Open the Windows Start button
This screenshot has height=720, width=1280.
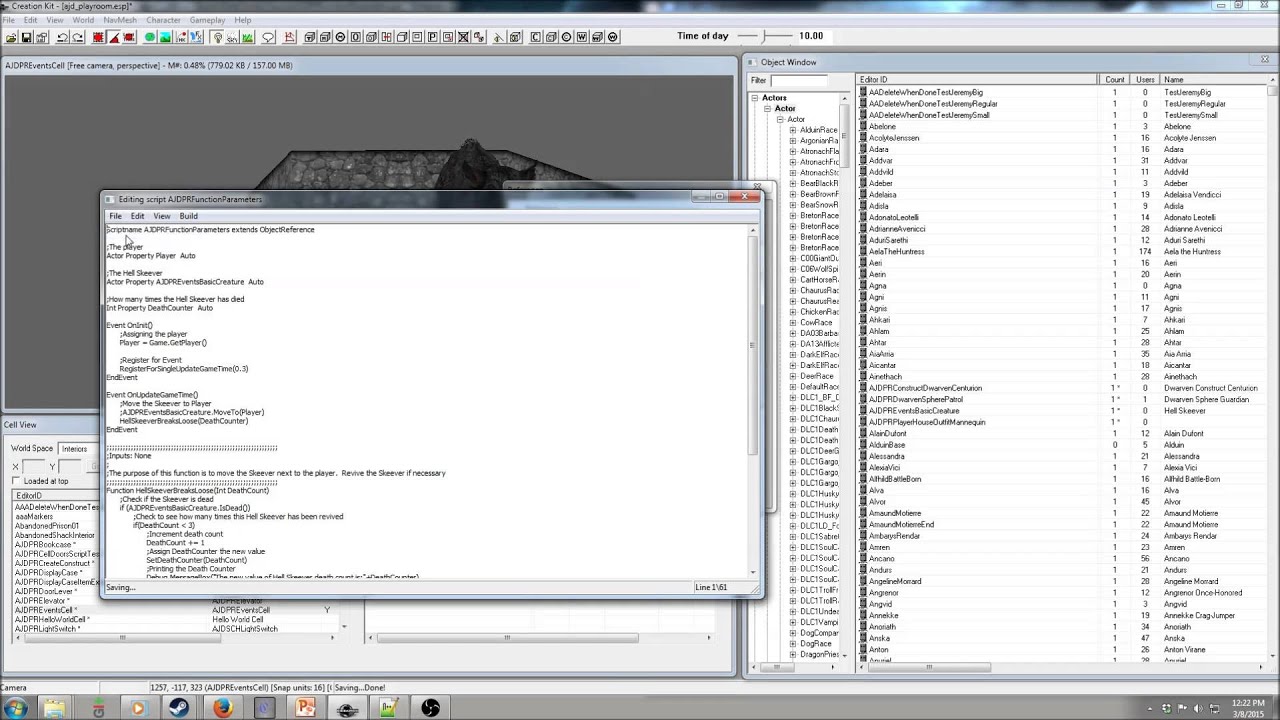tap(15, 708)
